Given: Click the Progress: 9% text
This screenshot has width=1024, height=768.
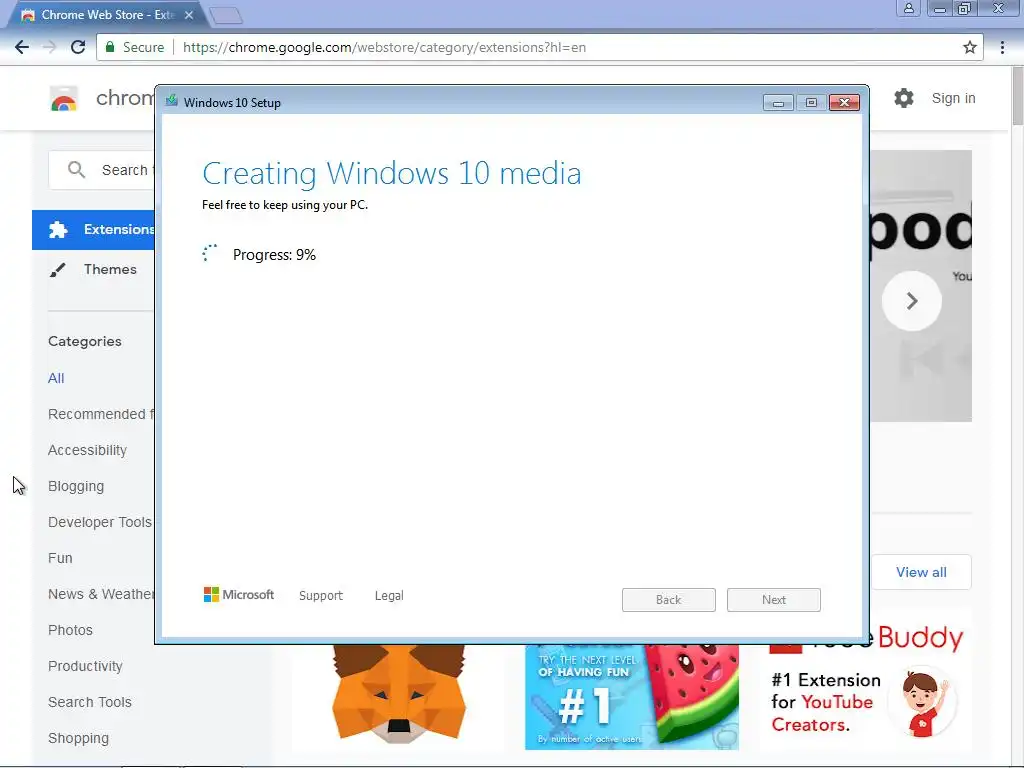Looking at the screenshot, I should pyautogui.click(x=274, y=255).
